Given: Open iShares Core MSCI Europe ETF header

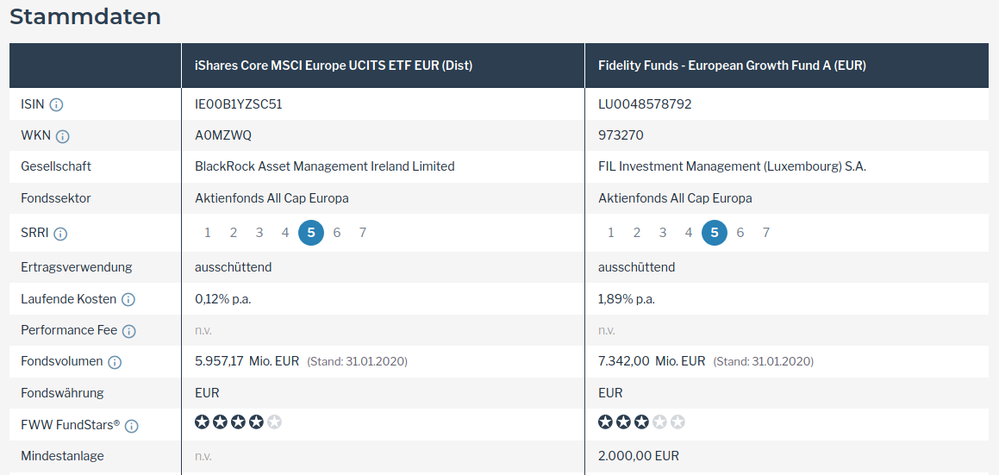Looking at the screenshot, I should pyautogui.click(x=333, y=66).
